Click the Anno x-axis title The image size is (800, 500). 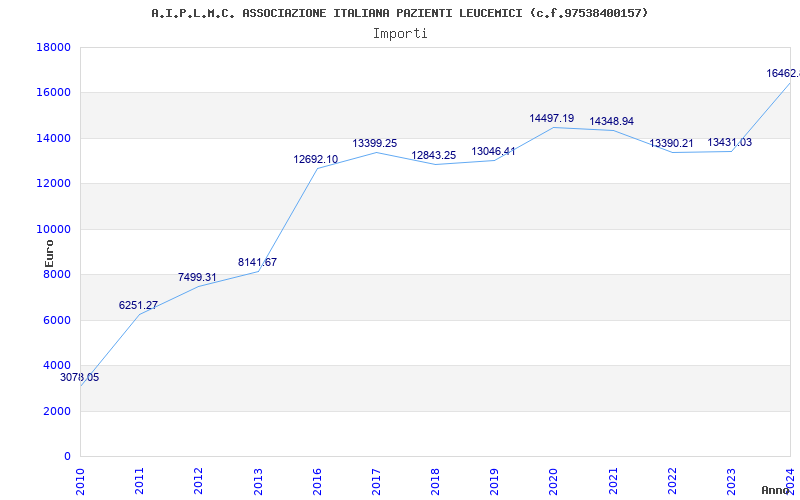coord(776,490)
